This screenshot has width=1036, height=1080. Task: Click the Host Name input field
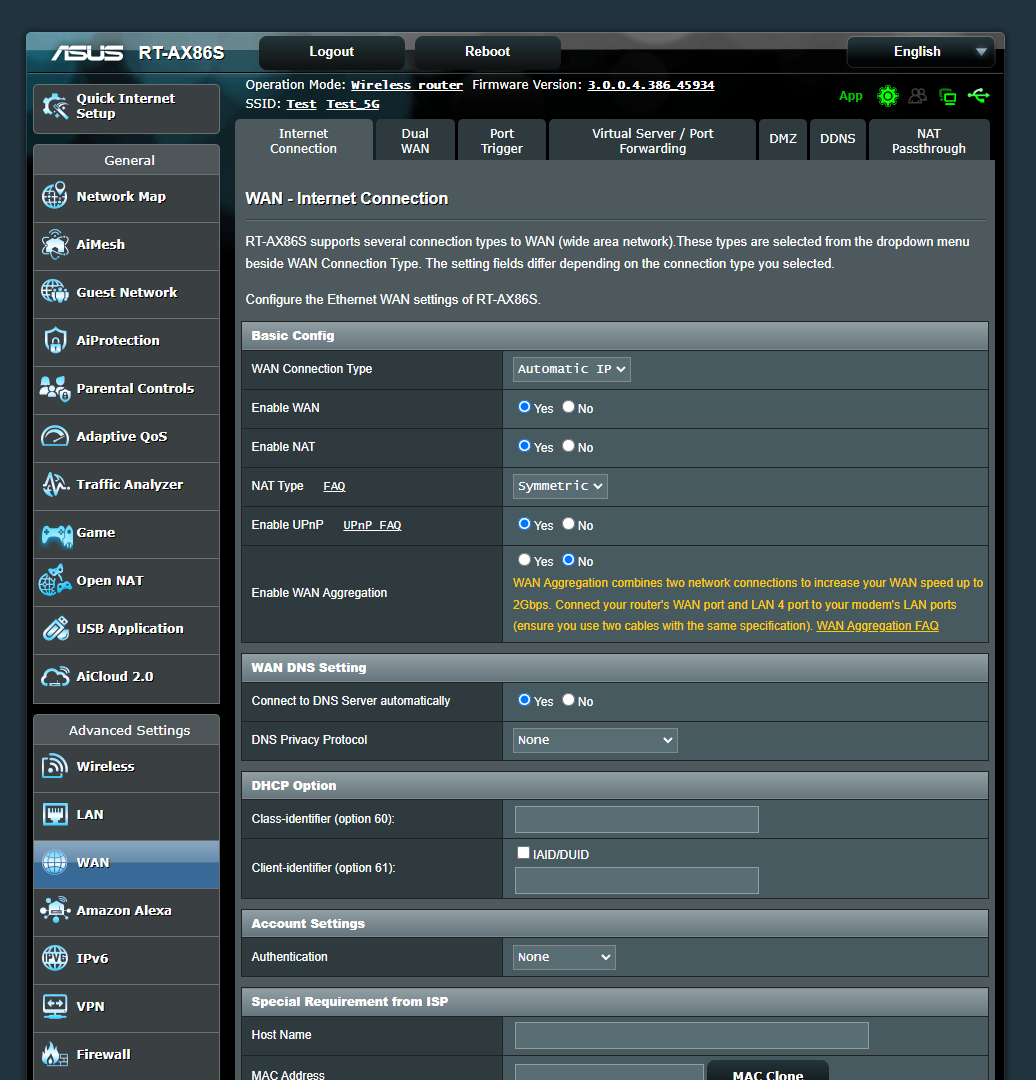690,1035
